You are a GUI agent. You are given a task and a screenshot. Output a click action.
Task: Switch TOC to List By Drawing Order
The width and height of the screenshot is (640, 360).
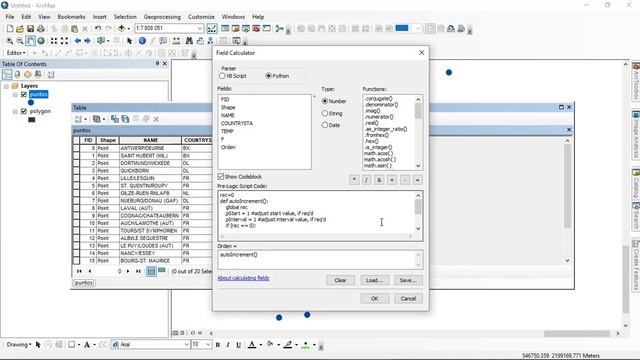(7, 74)
